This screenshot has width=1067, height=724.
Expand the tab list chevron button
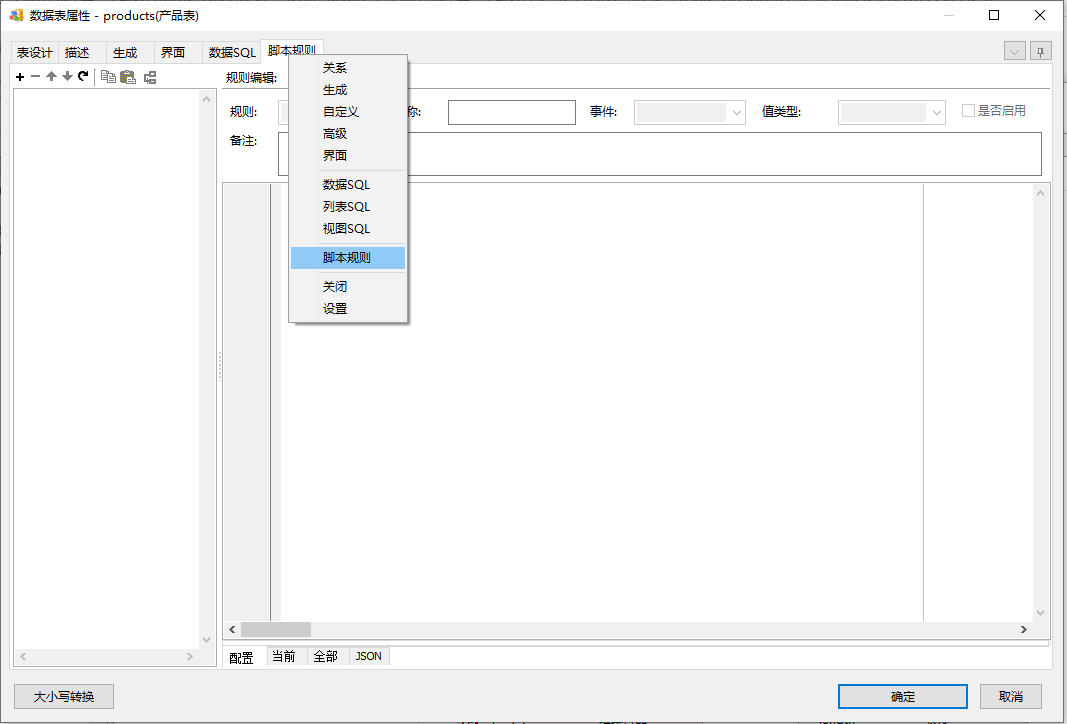(x=1015, y=52)
